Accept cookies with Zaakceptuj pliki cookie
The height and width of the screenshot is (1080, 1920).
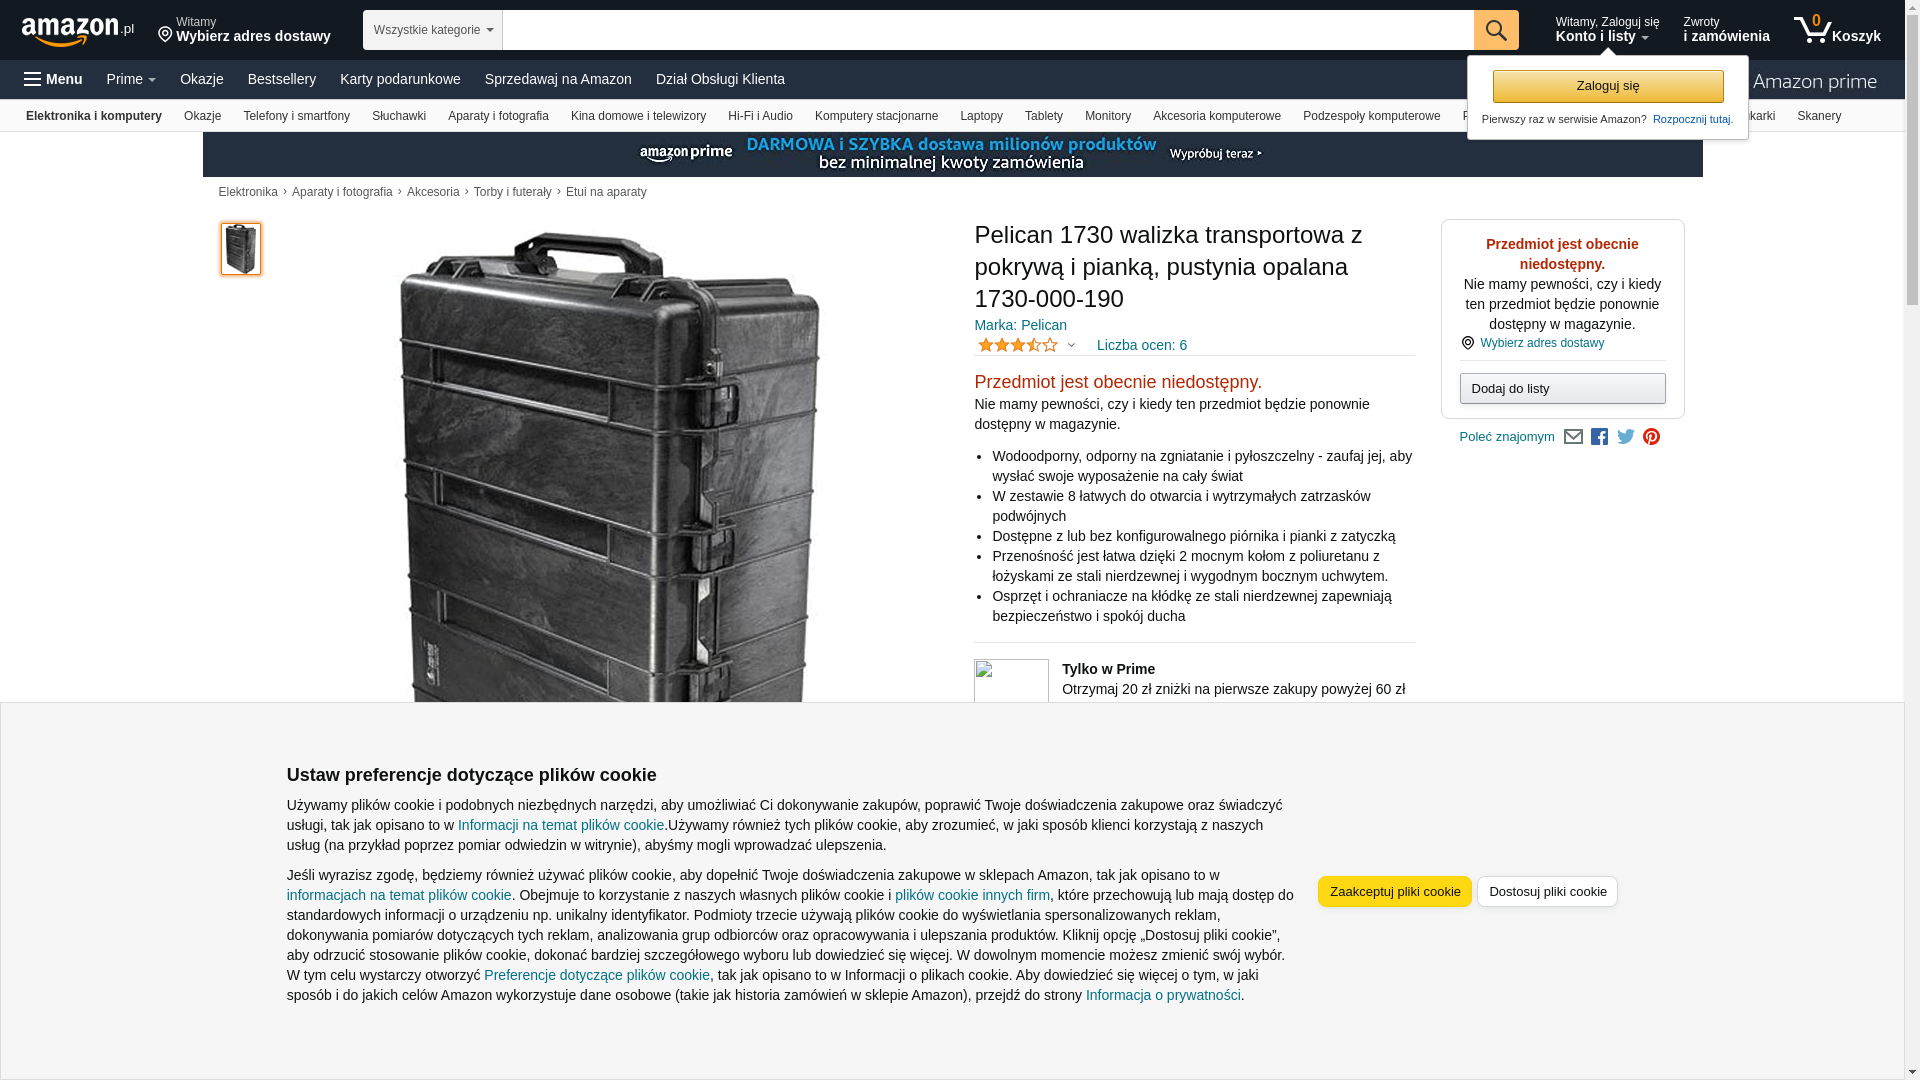1395,892
